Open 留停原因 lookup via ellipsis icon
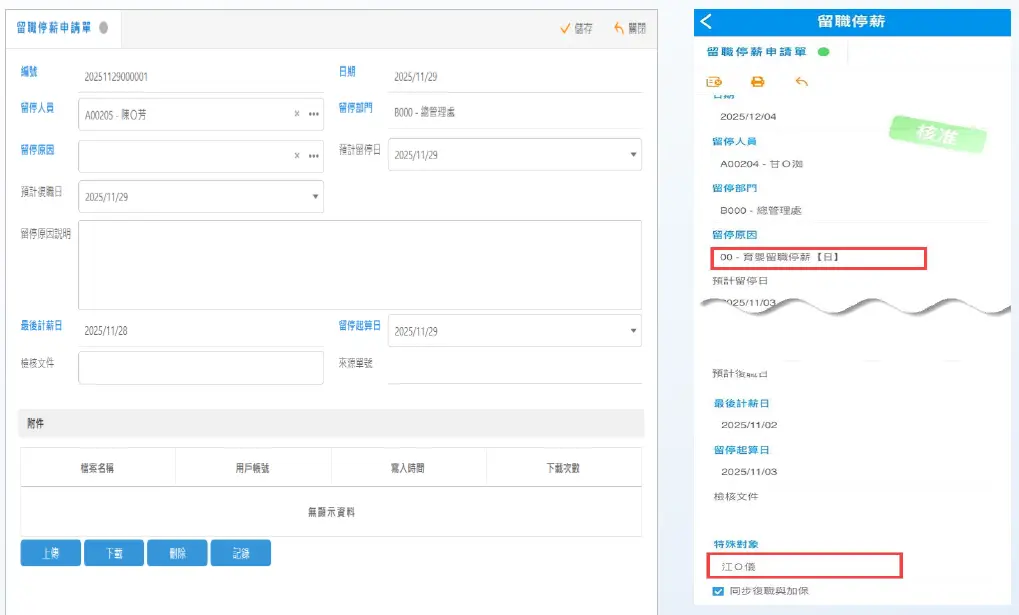This screenshot has width=1019, height=615. pyautogui.click(x=314, y=156)
